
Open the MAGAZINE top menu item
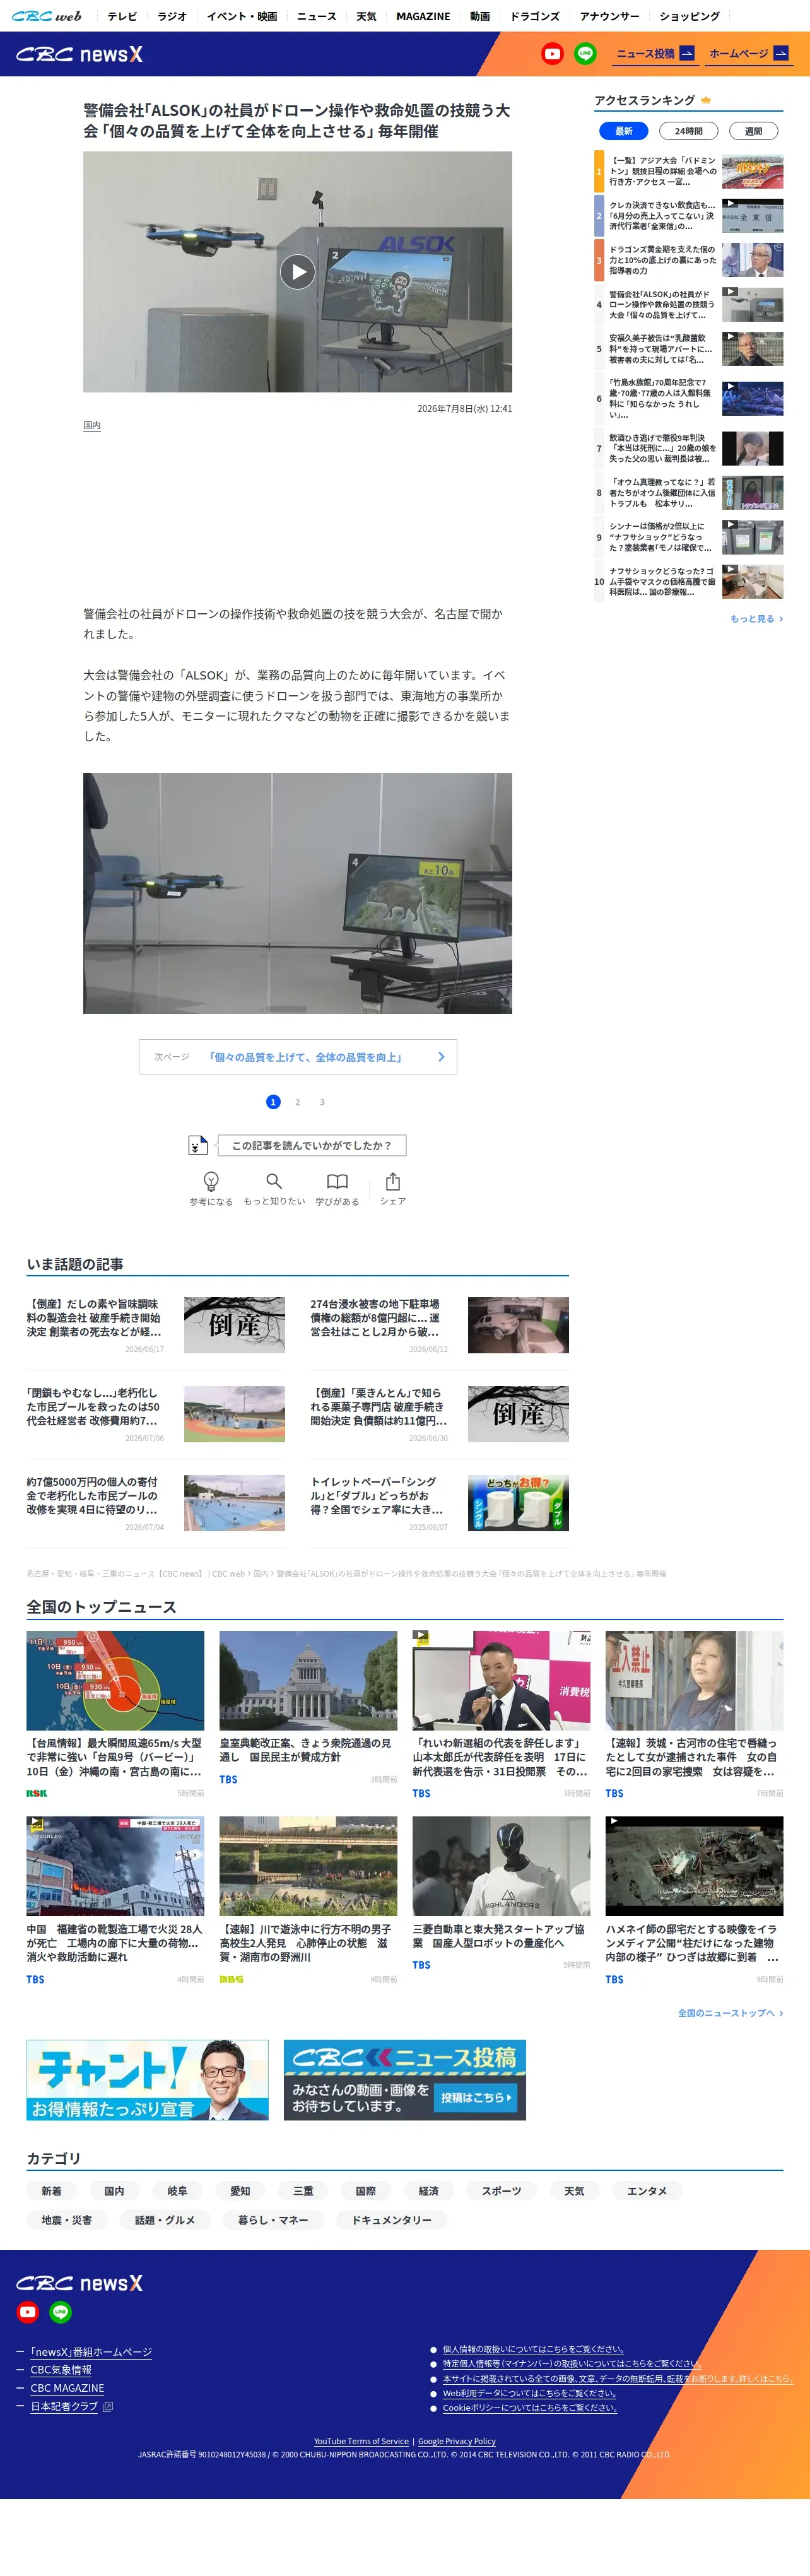tap(423, 16)
